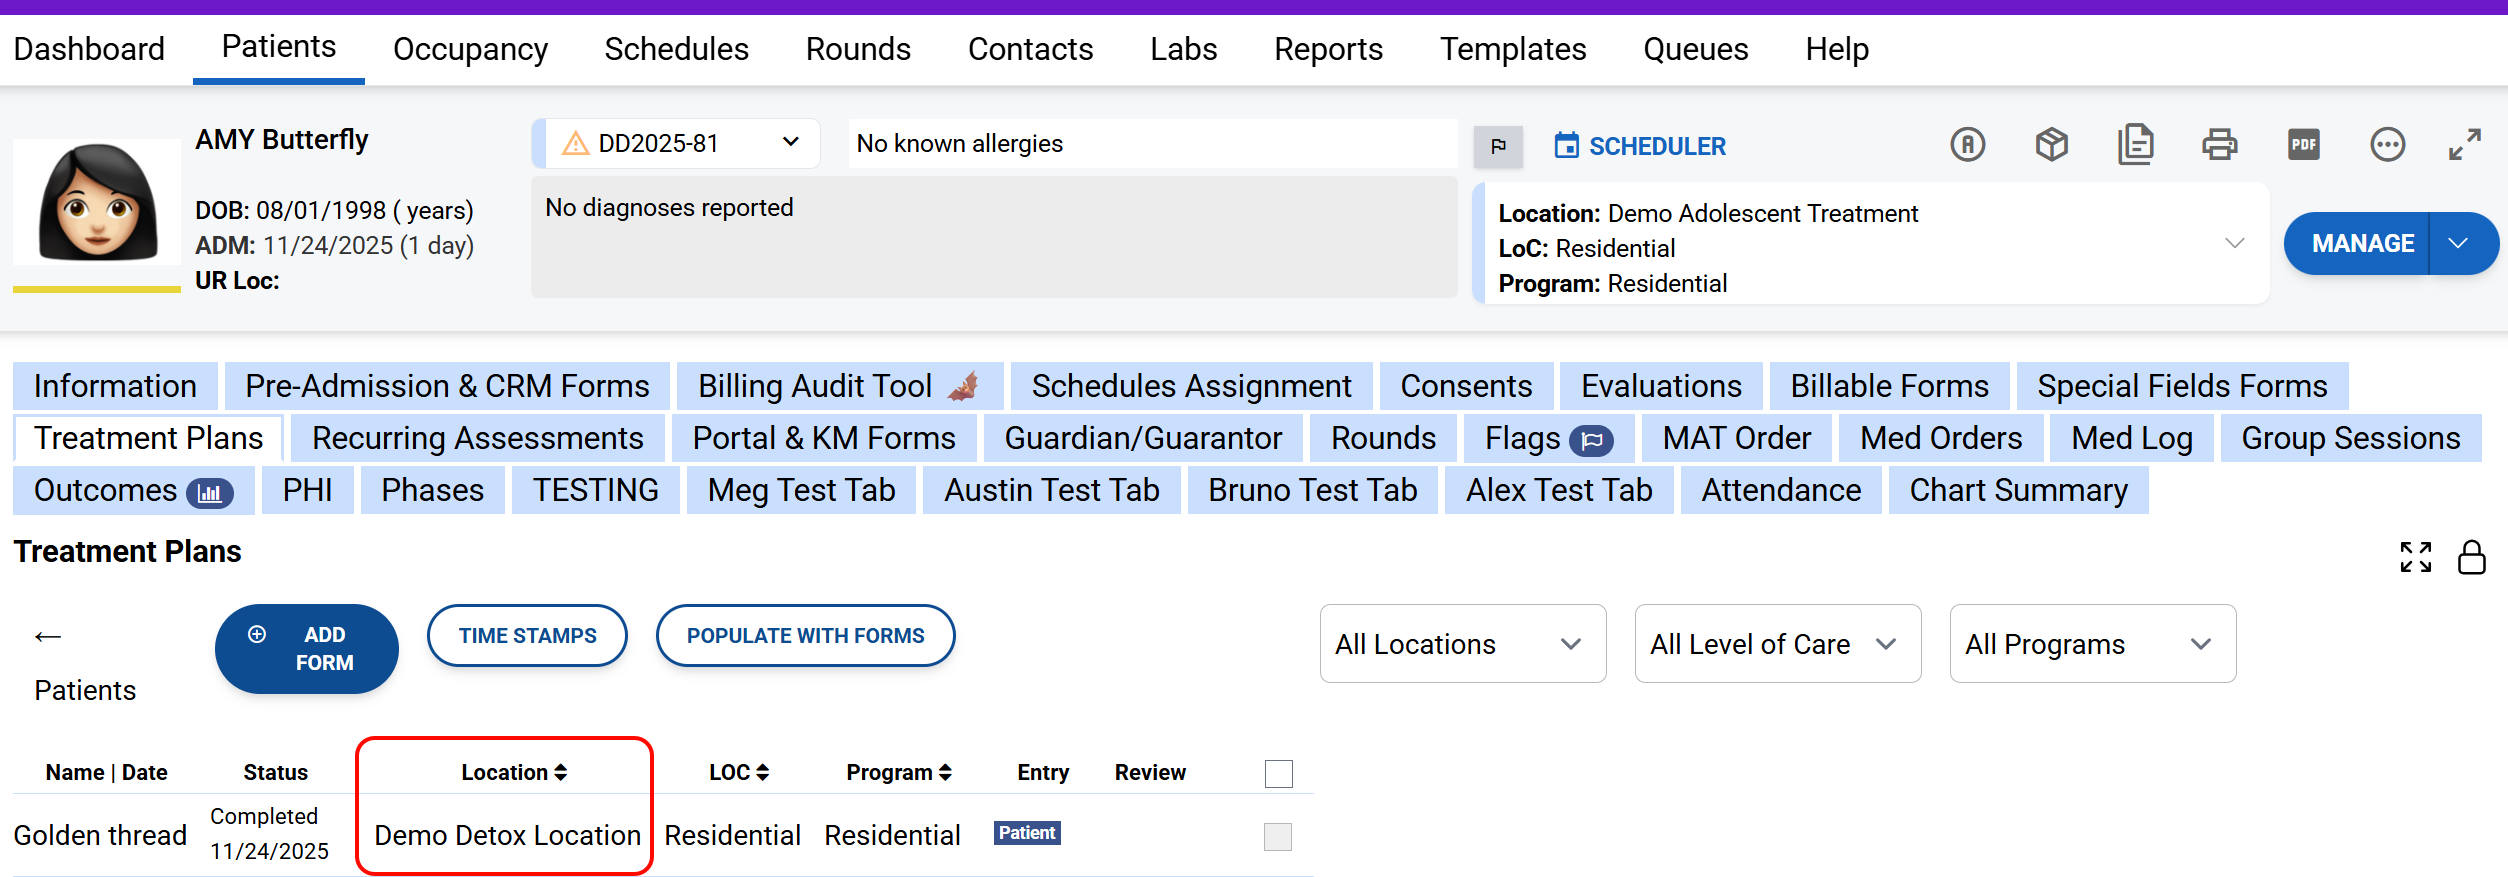Open the circled A icon in header
The height and width of the screenshot is (877, 2508).
point(1967,145)
